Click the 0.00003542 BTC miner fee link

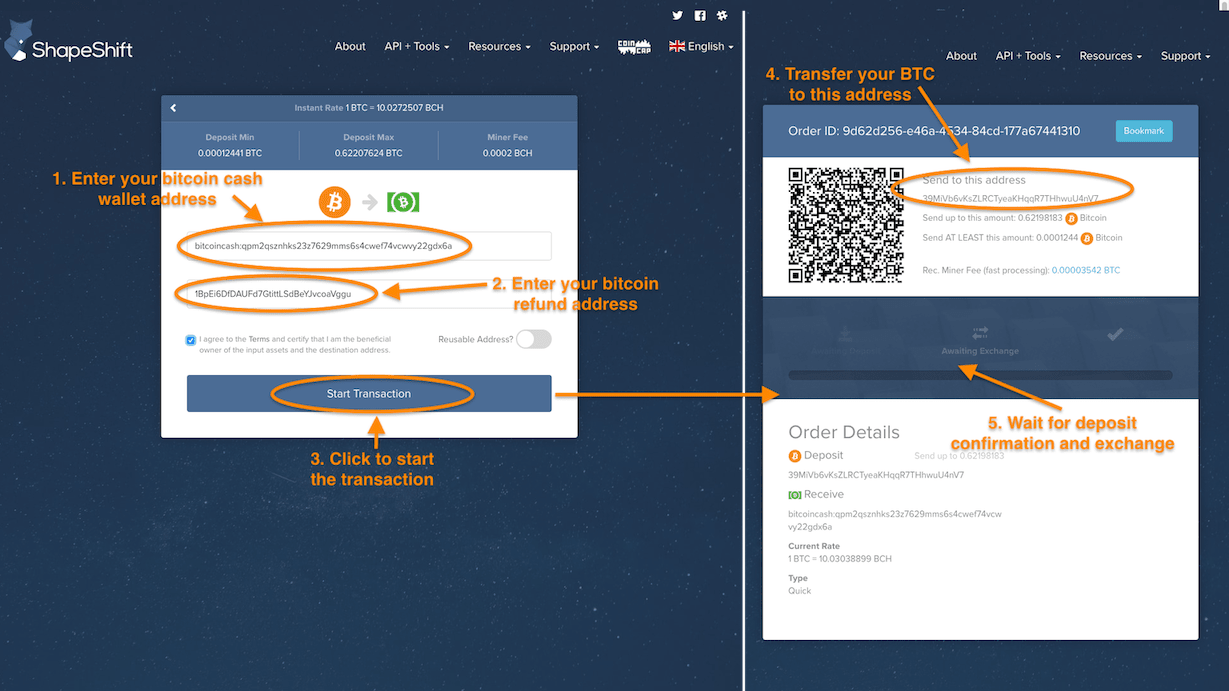click(1086, 270)
